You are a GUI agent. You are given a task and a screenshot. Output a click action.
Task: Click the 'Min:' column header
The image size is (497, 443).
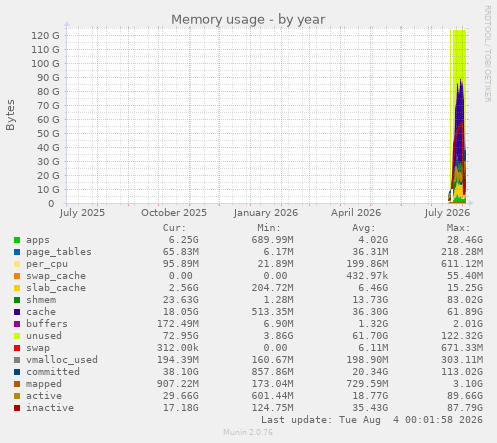click(x=269, y=228)
